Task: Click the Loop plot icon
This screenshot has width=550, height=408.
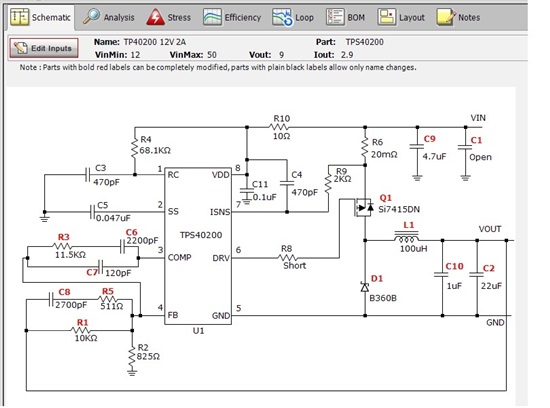Action: click(282, 17)
